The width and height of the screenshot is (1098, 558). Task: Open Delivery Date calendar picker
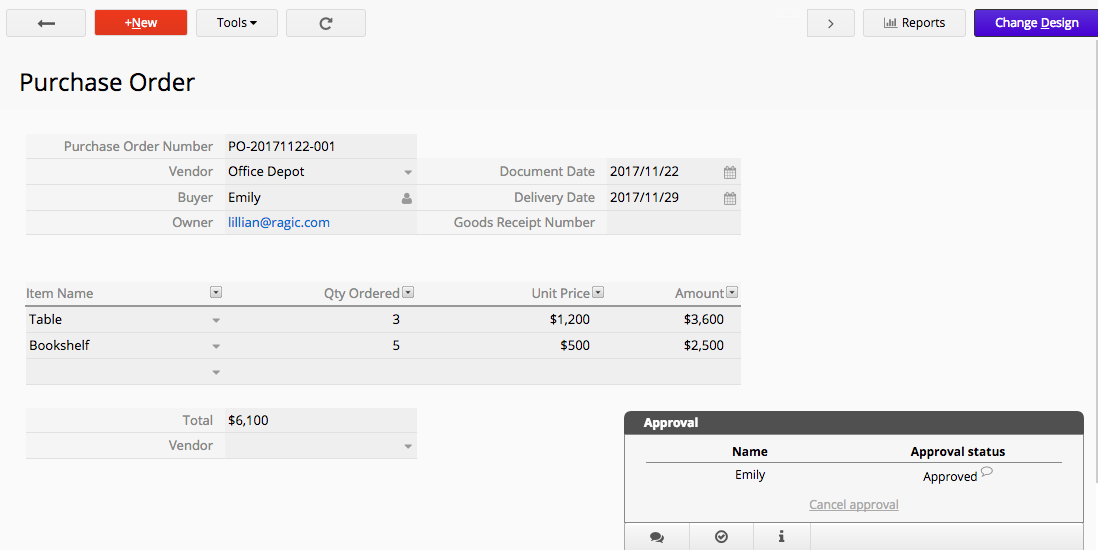(730, 198)
